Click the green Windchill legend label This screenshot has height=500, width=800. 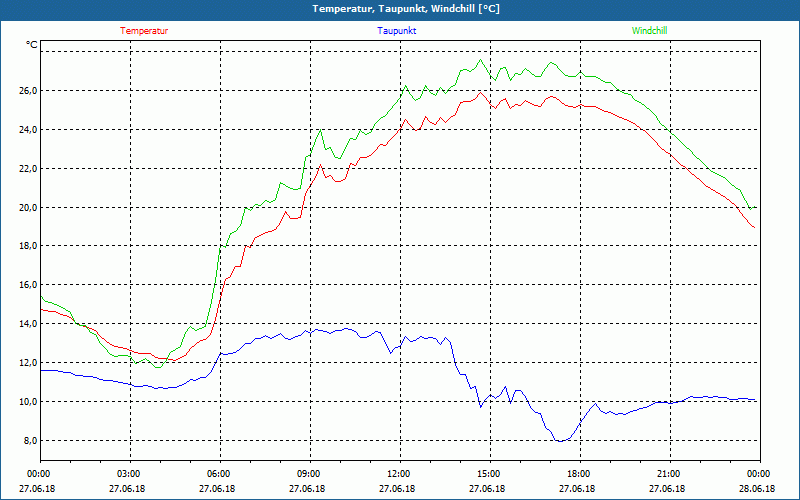tap(649, 31)
